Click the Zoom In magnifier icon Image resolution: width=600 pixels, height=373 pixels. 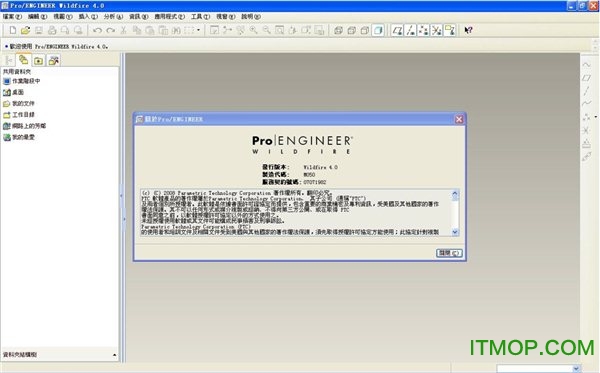(254, 30)
